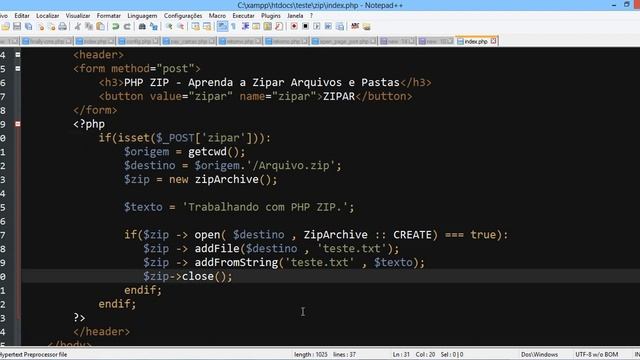
Task: Click the Hypertext Preprocessor file status label
Action: [33, 354]
